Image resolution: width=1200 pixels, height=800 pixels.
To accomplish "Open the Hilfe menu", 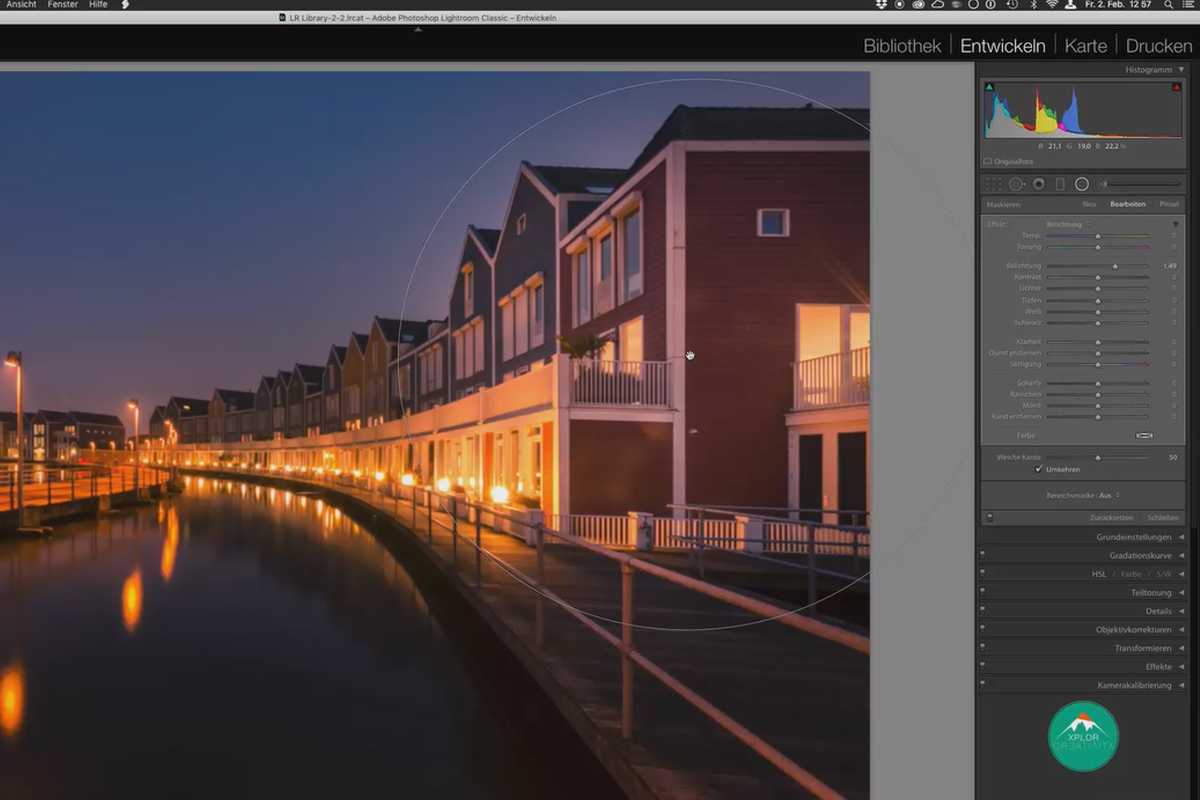I will click(x=98, y=5).
